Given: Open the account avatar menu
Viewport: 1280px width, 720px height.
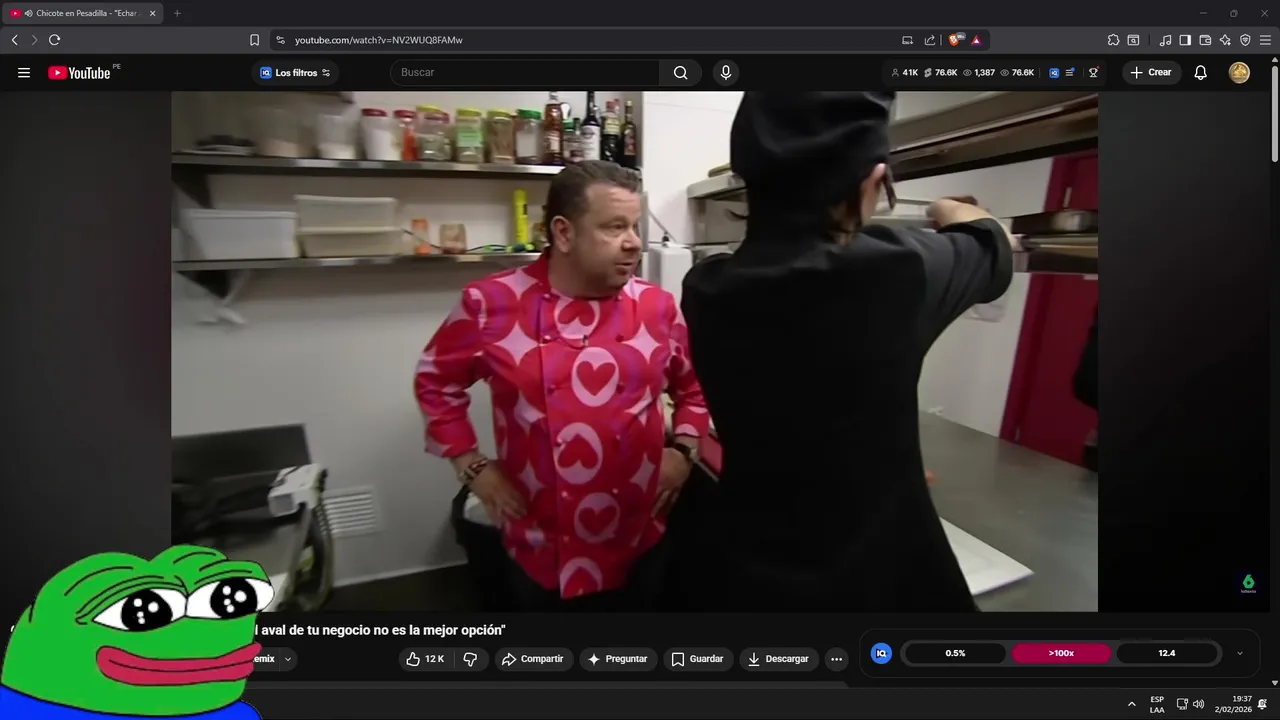Looking at the screenshot, I should 1239,72.
